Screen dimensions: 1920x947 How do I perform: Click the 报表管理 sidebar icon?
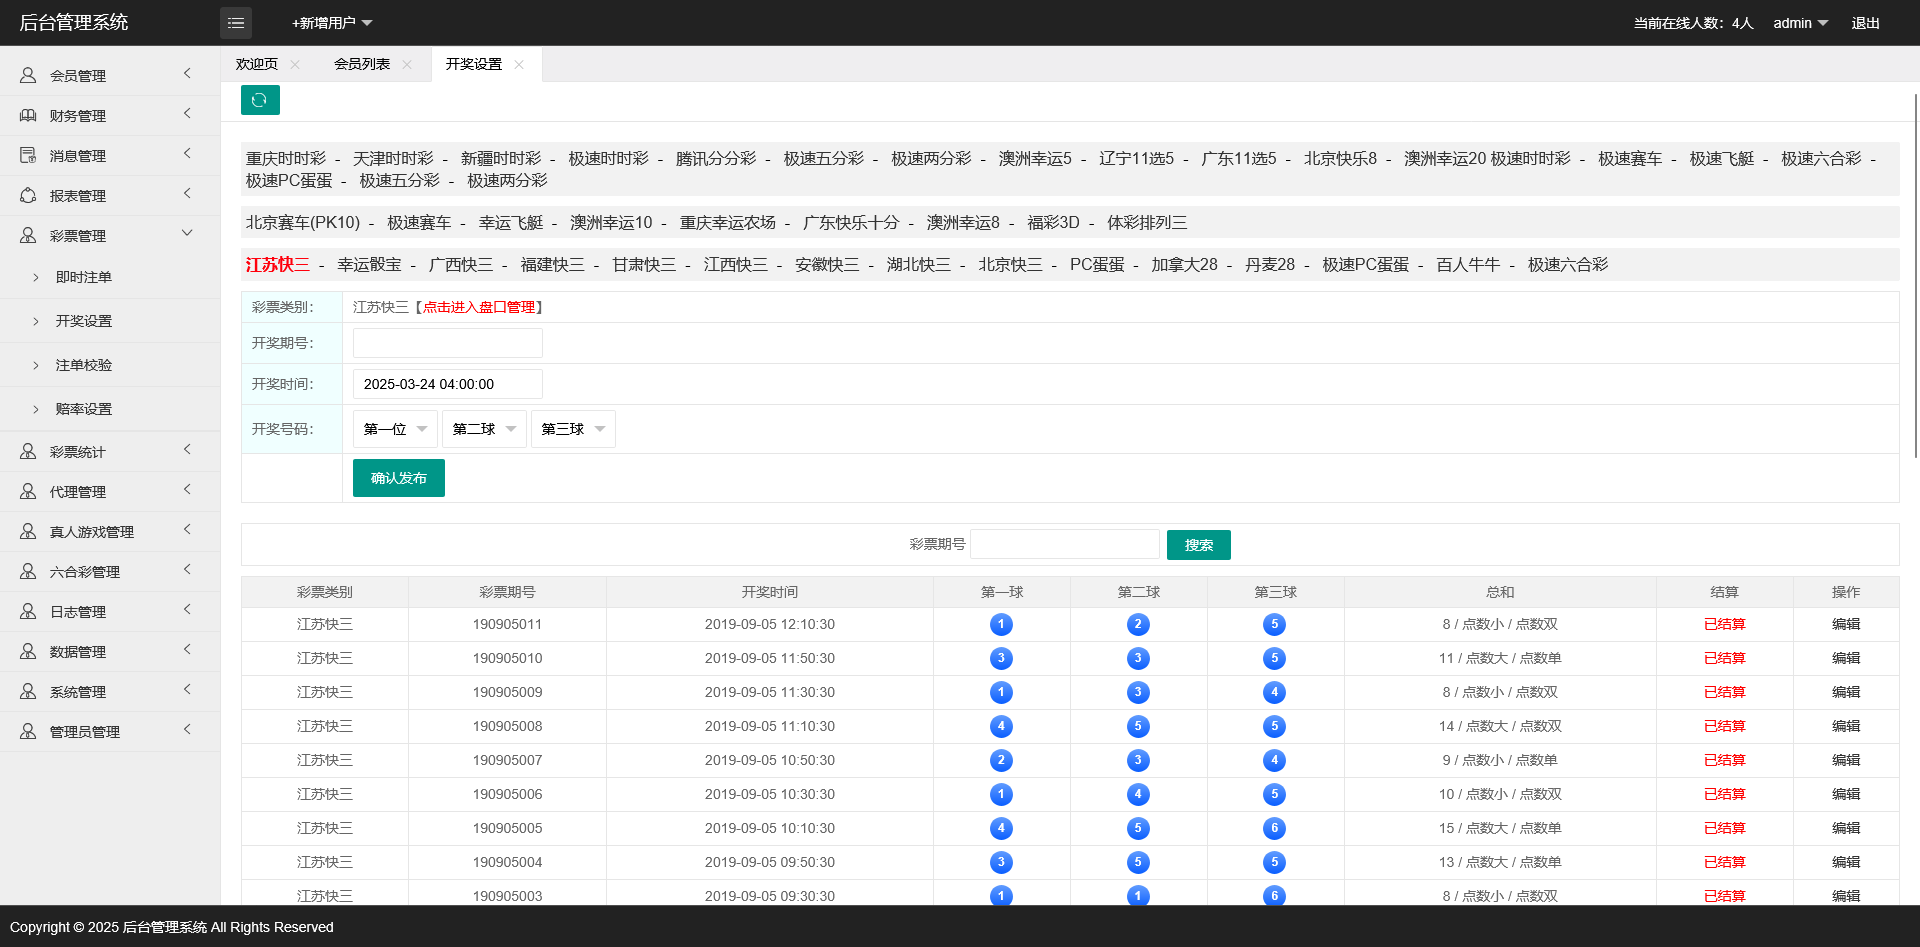coord(28,195)
